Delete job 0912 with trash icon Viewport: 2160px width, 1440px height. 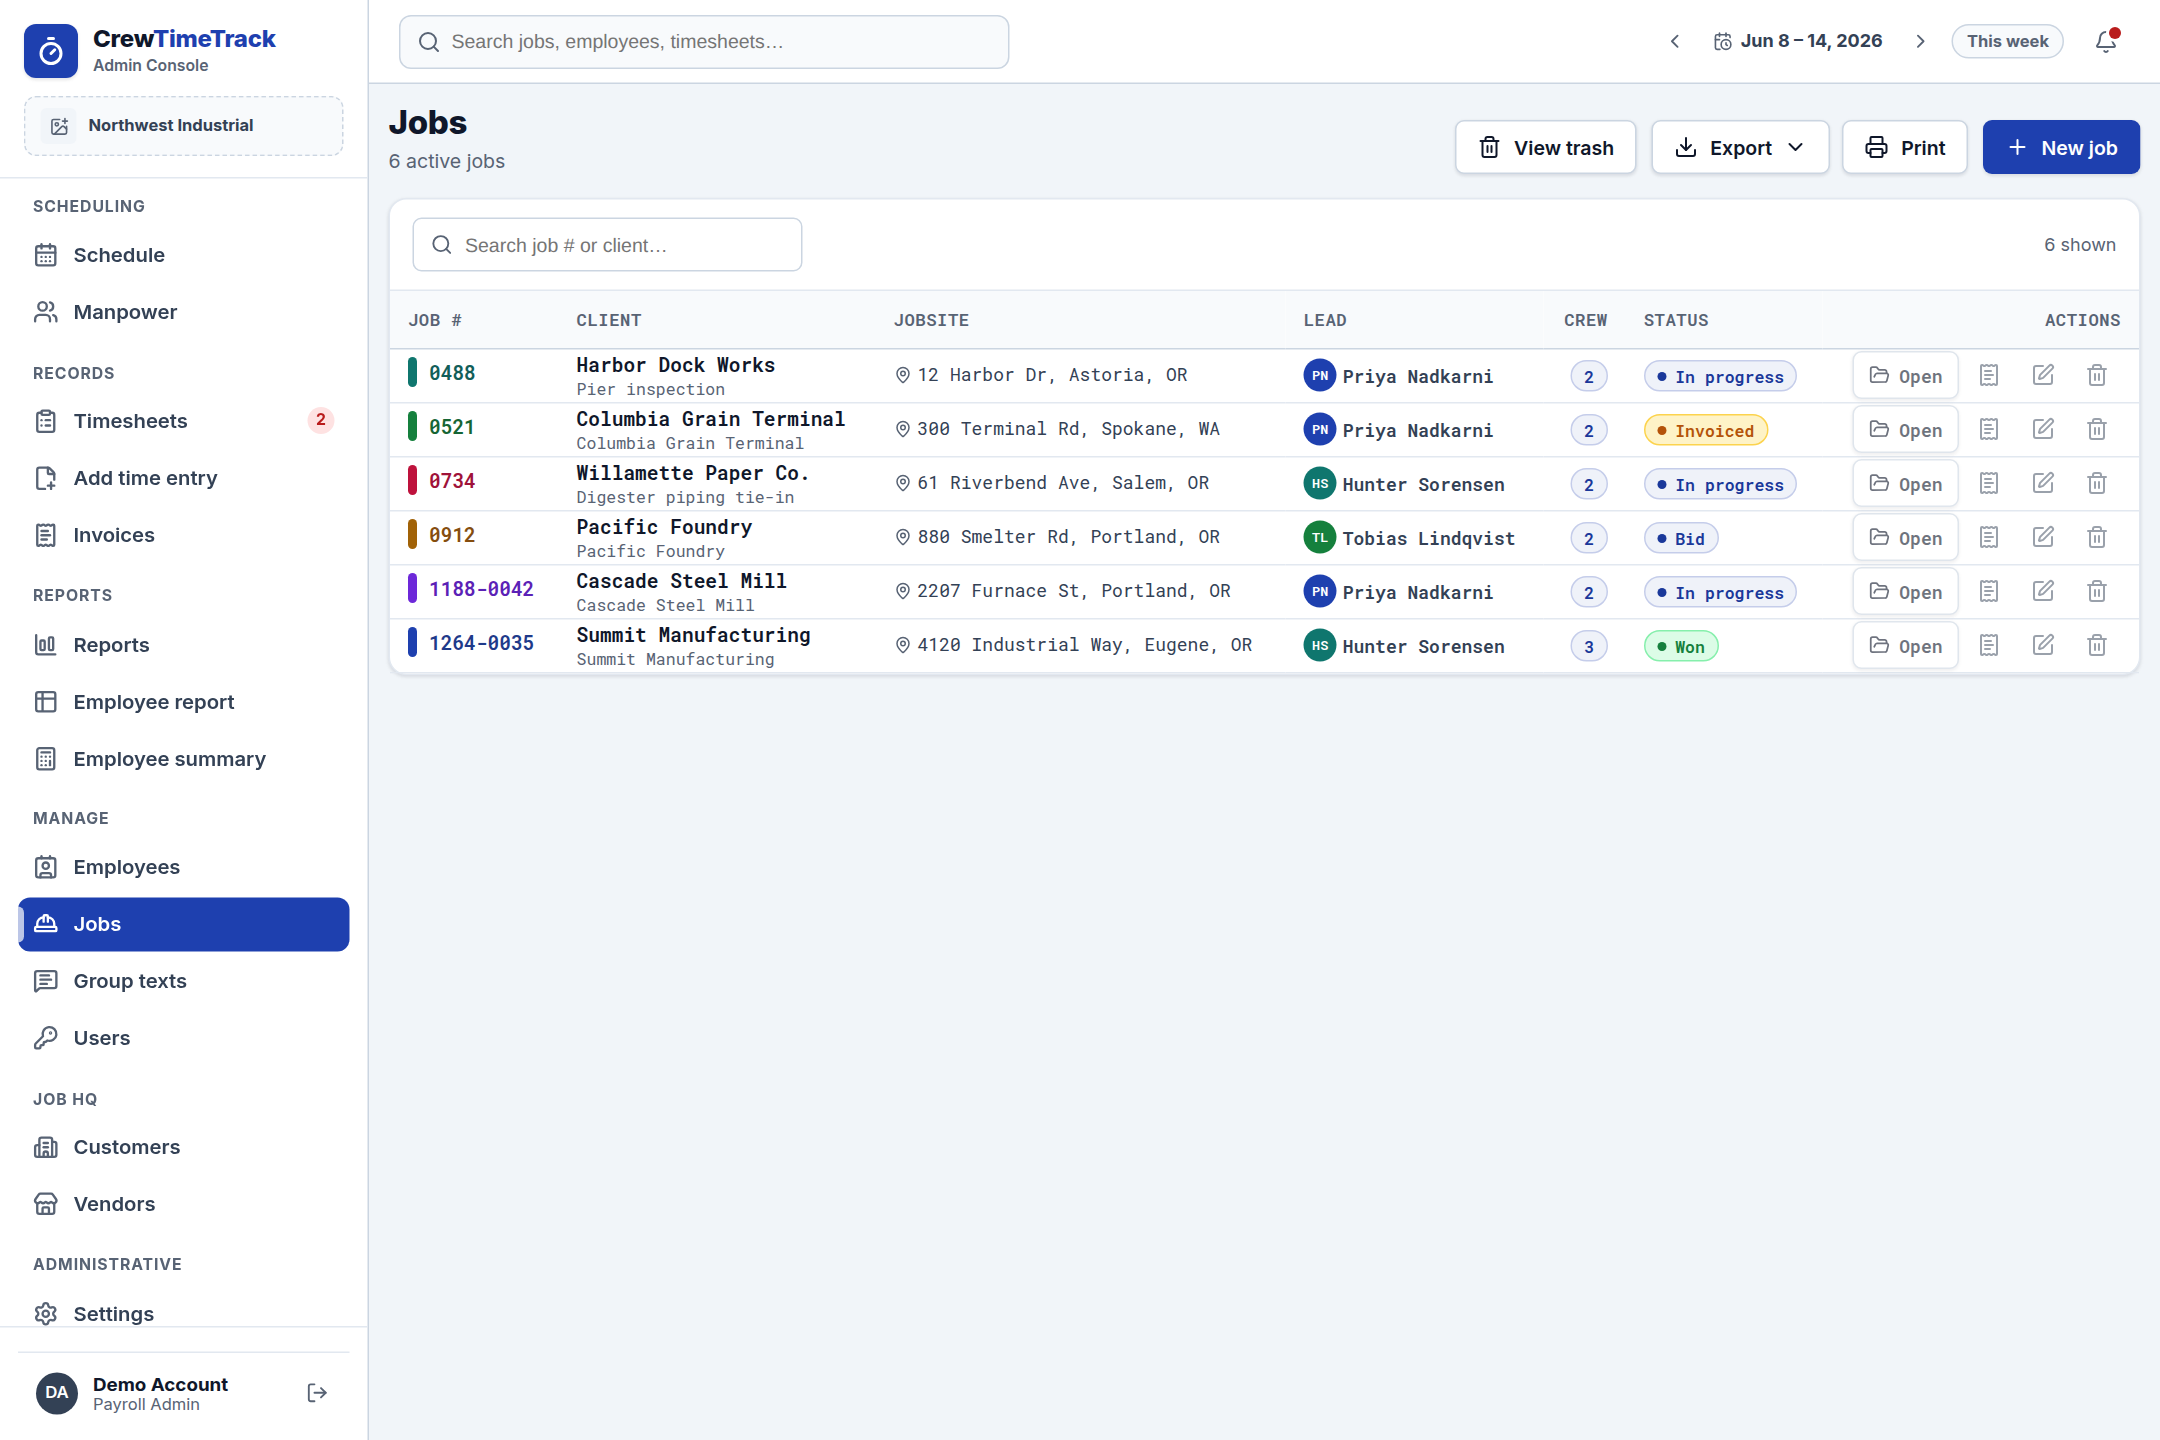[x=2097, y=537]
